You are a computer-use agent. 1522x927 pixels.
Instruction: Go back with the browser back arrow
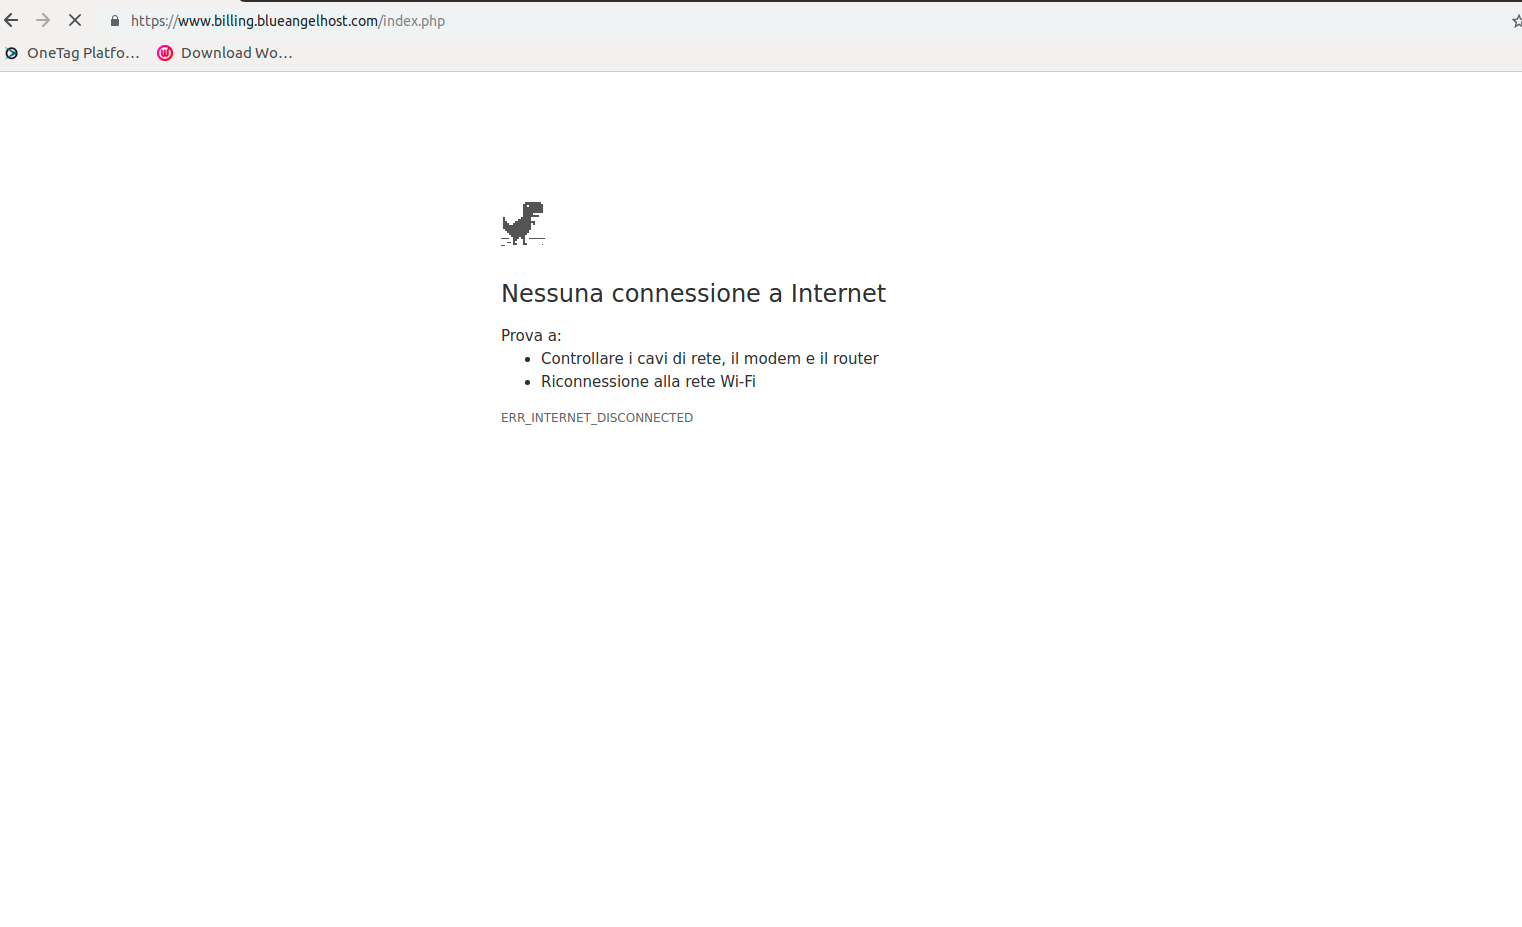[x=11, y=20]
